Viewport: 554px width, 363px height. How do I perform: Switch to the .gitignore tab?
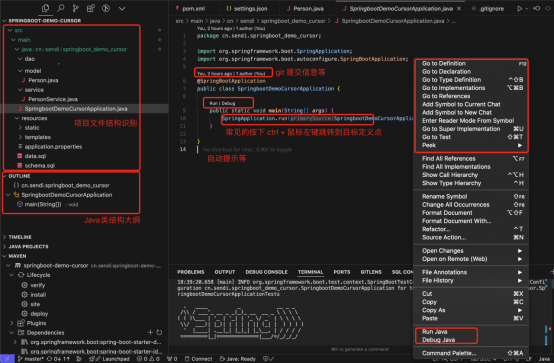click(488, 8)
